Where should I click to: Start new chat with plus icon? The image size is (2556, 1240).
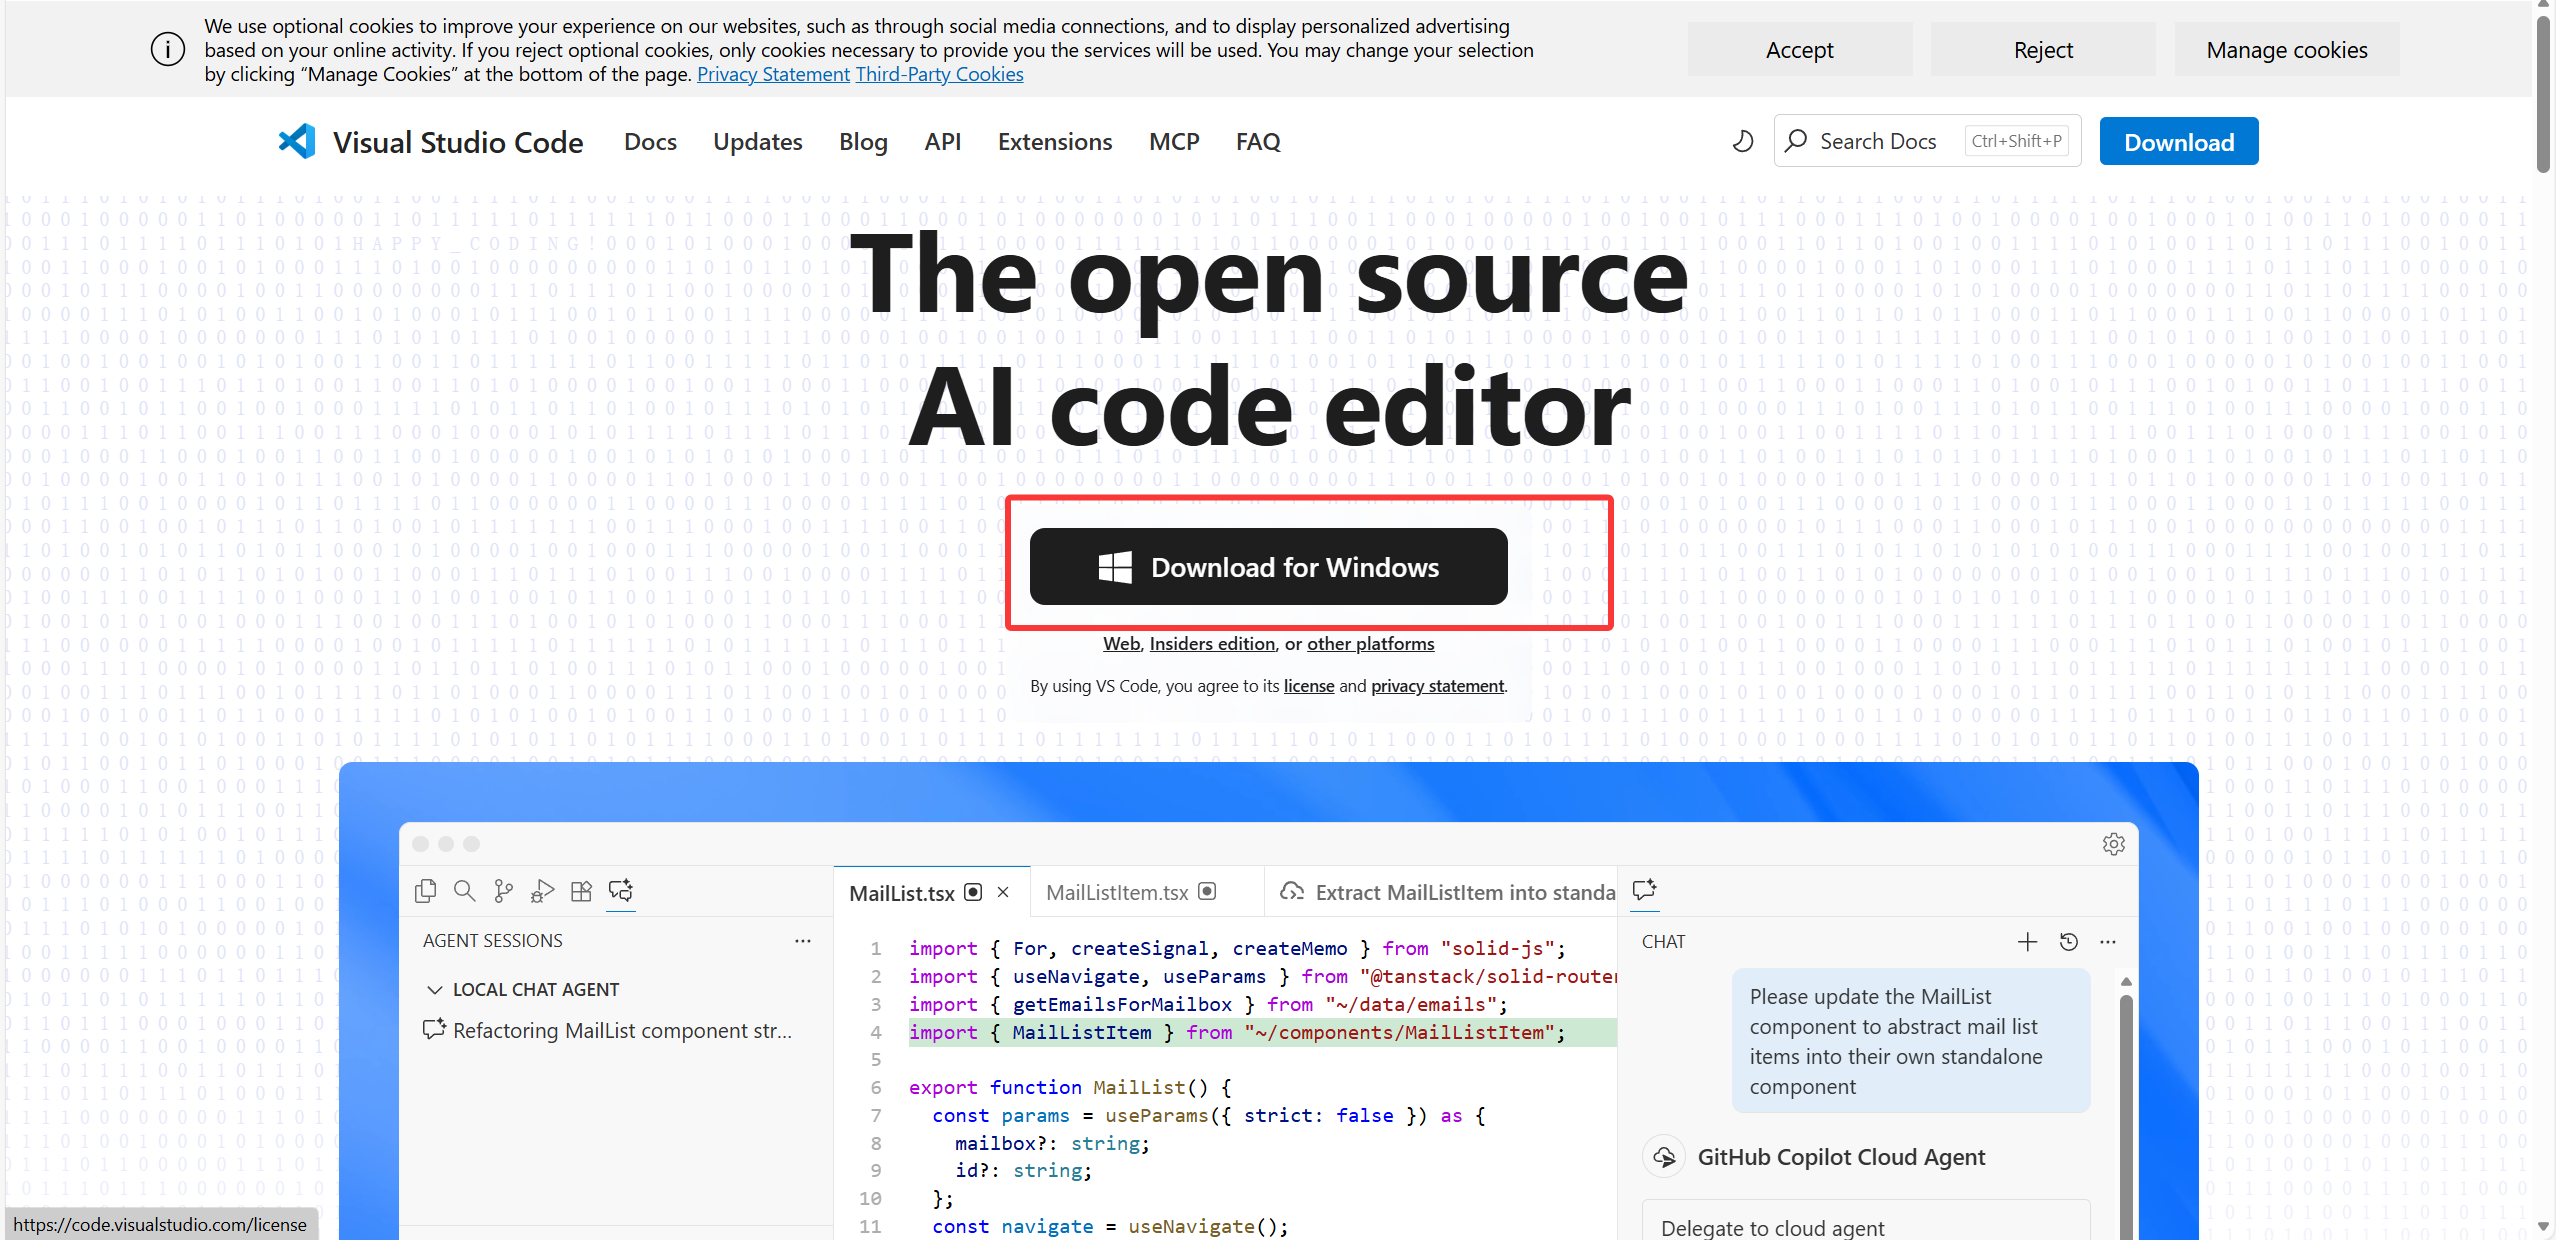coord(2027,941)
